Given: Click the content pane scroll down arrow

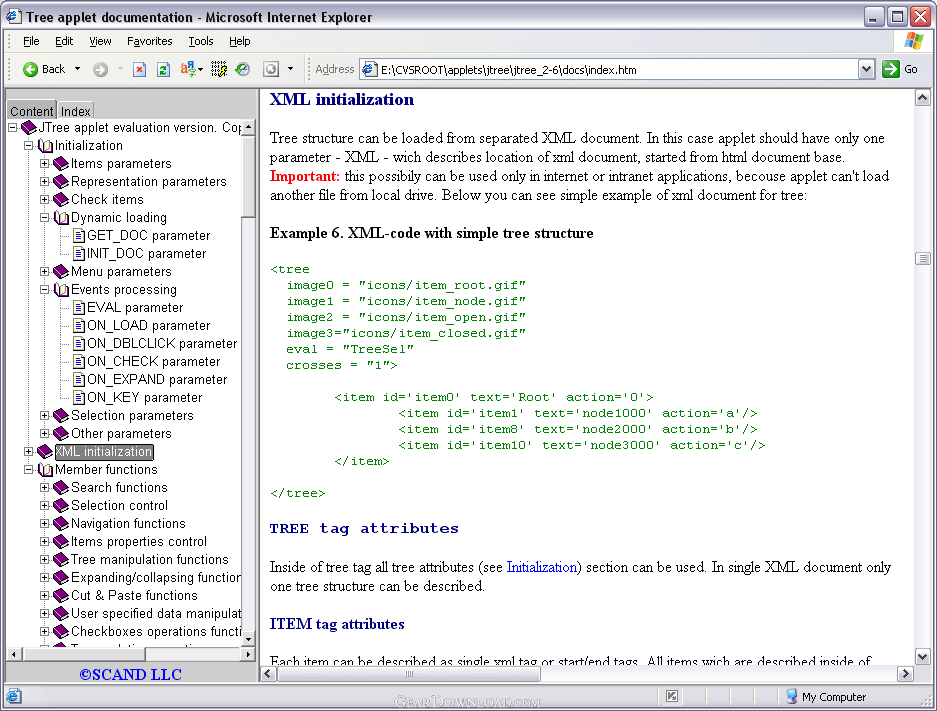Looking at the screenshot, I should click(x=923, y=657).
